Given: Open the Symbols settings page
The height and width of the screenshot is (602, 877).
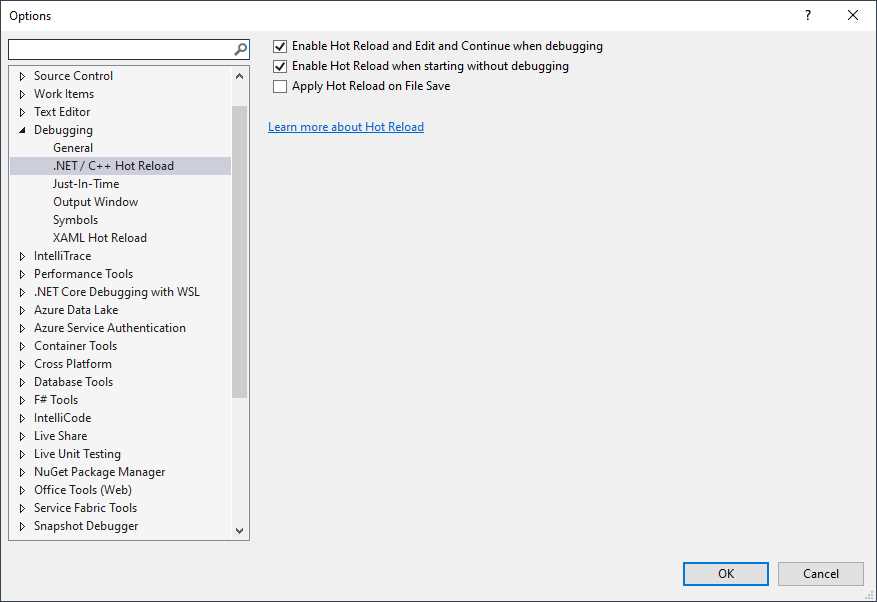Looking at the screenshot, I should (x=75, y=219).
